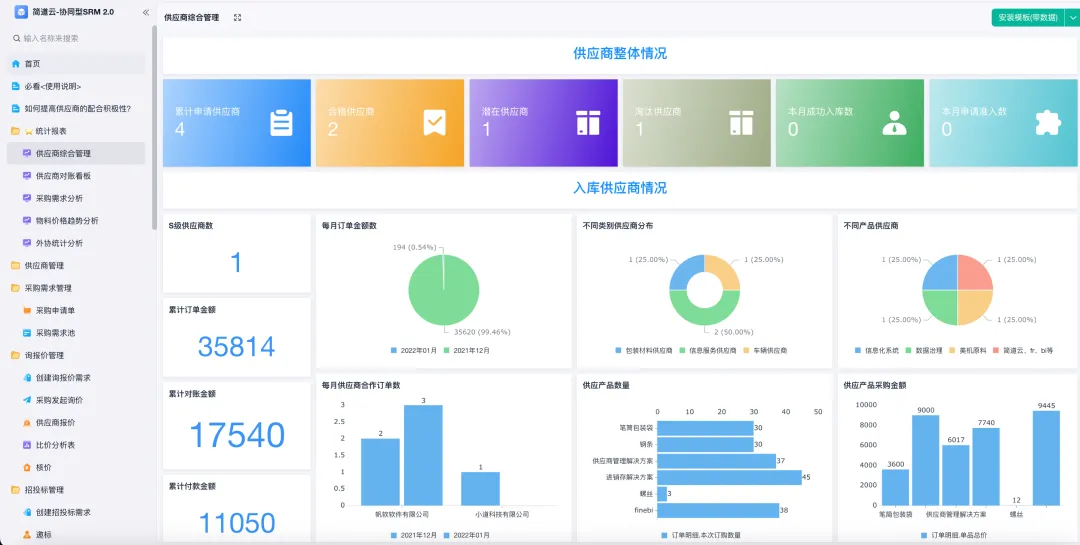Collapse the sidebar with double-chevron icon
1080x545 pixels.
145,12
